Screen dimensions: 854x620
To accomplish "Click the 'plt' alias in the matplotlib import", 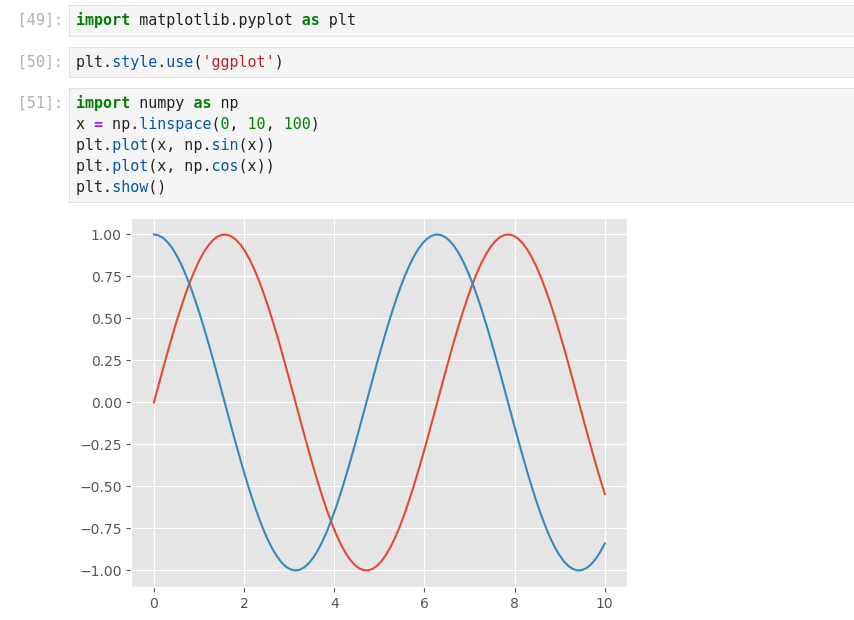I will click(x=342, y=20).
